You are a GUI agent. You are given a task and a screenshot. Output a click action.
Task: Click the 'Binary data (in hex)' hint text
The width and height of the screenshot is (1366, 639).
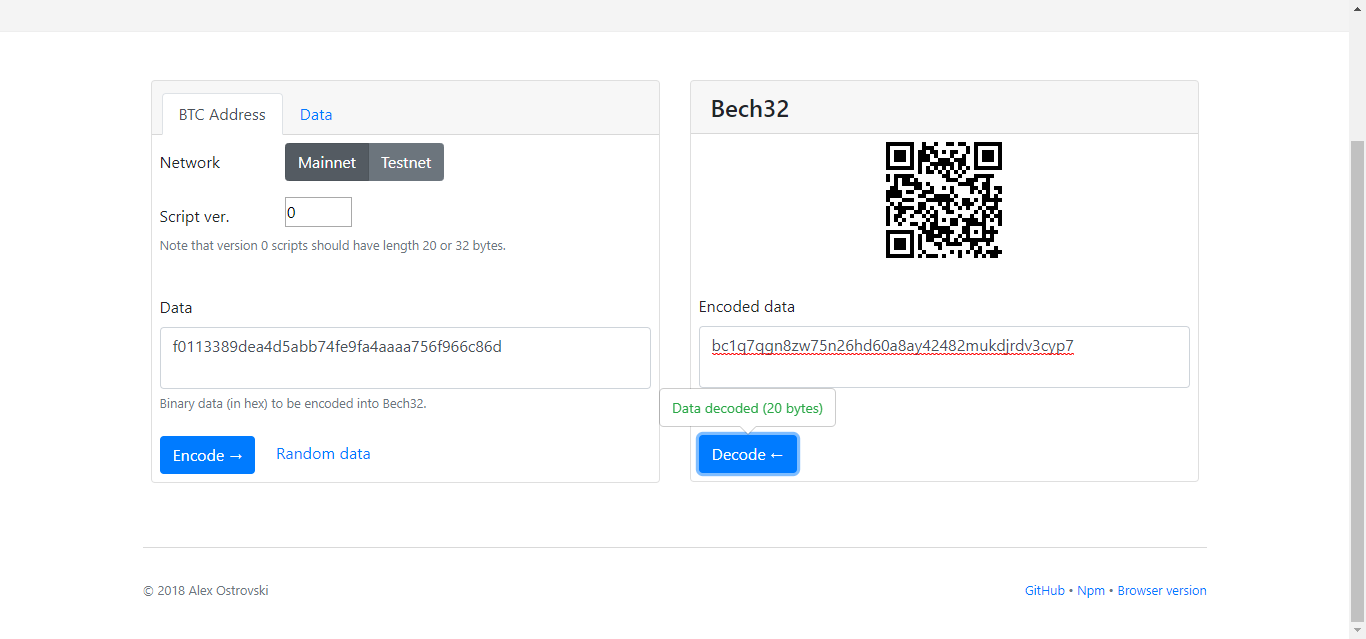pos(293,404)
